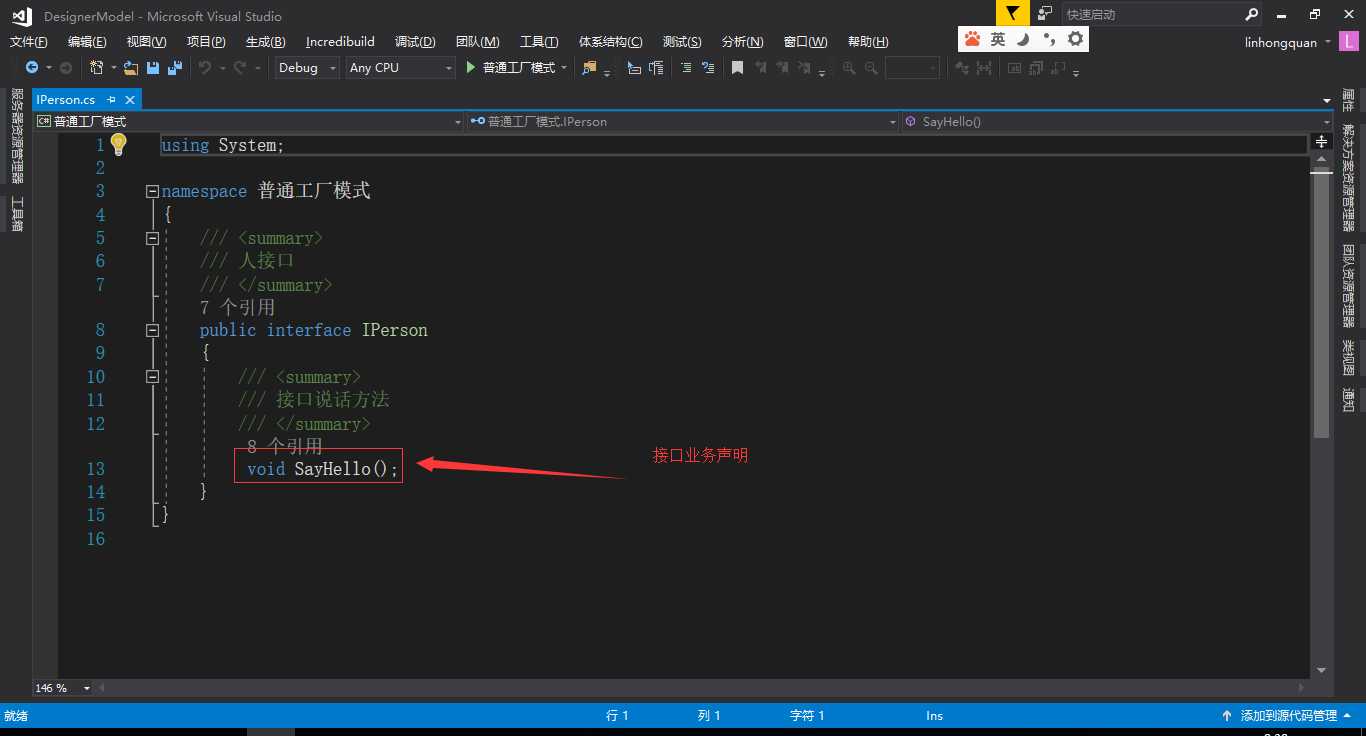Image resolution: width=1366 pixels, height=736 pixels.
Task: Click the find in files toolbar icon
Action: (x=589, y=67)
